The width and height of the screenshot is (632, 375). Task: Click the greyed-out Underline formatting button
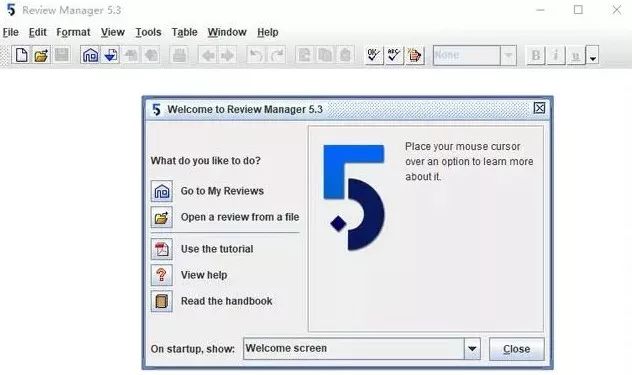coord(576,55)
